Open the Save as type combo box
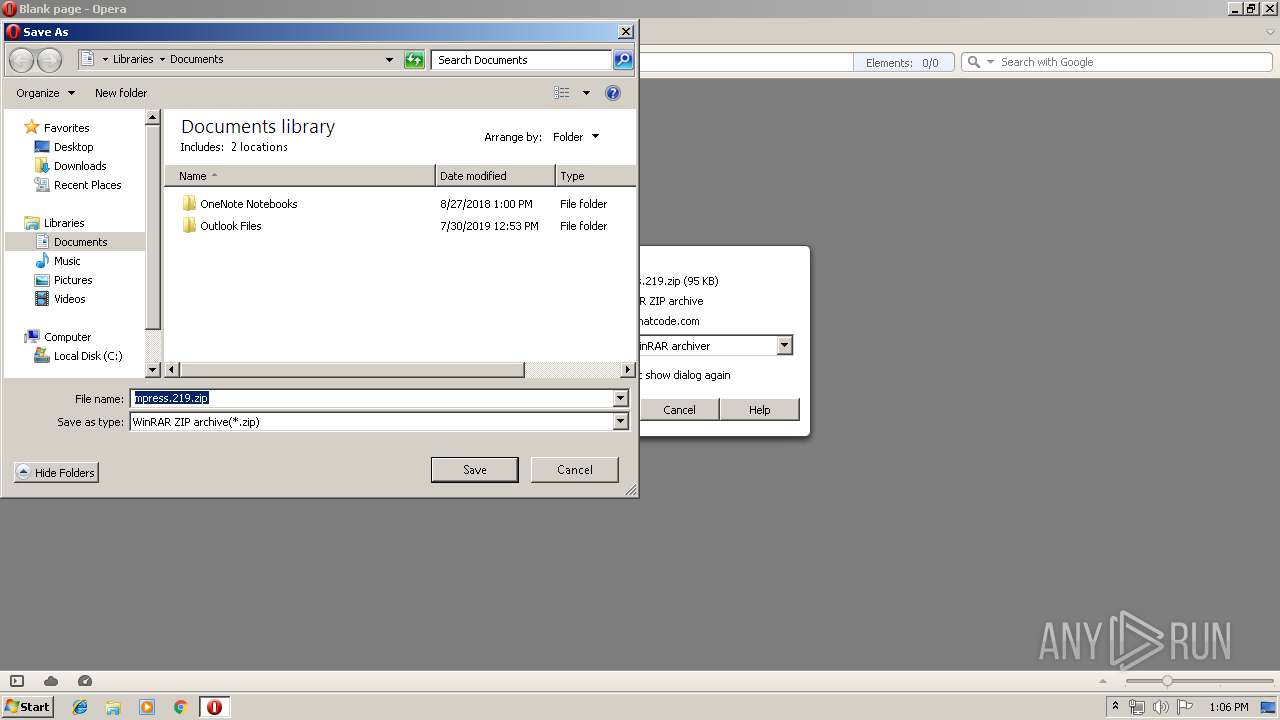 coord(379,422)
